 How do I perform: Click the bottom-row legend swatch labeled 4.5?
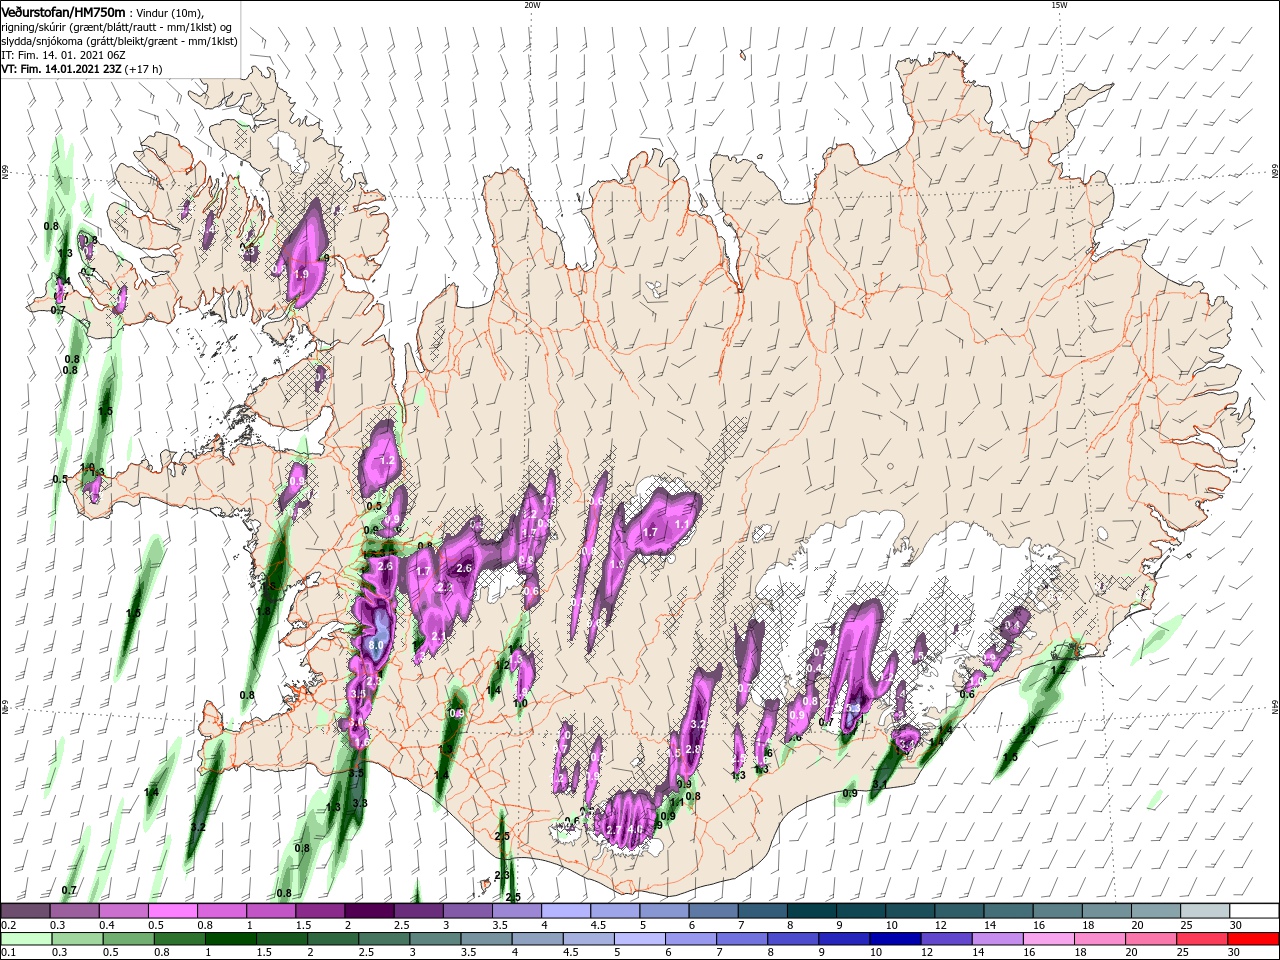coord(588,939)
